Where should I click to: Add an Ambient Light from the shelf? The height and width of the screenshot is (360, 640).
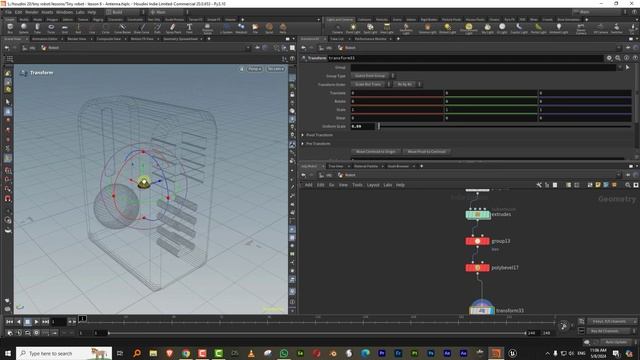[x=559, y=28]
